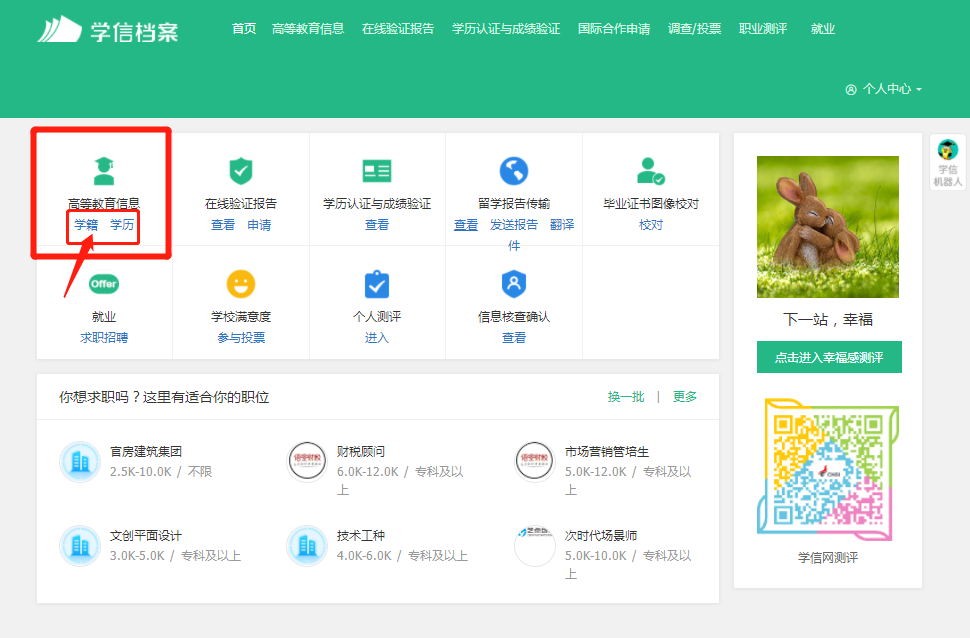The image size is (970, 638).
Task: Click the 发送报告 link
Action: click(514, 225)
